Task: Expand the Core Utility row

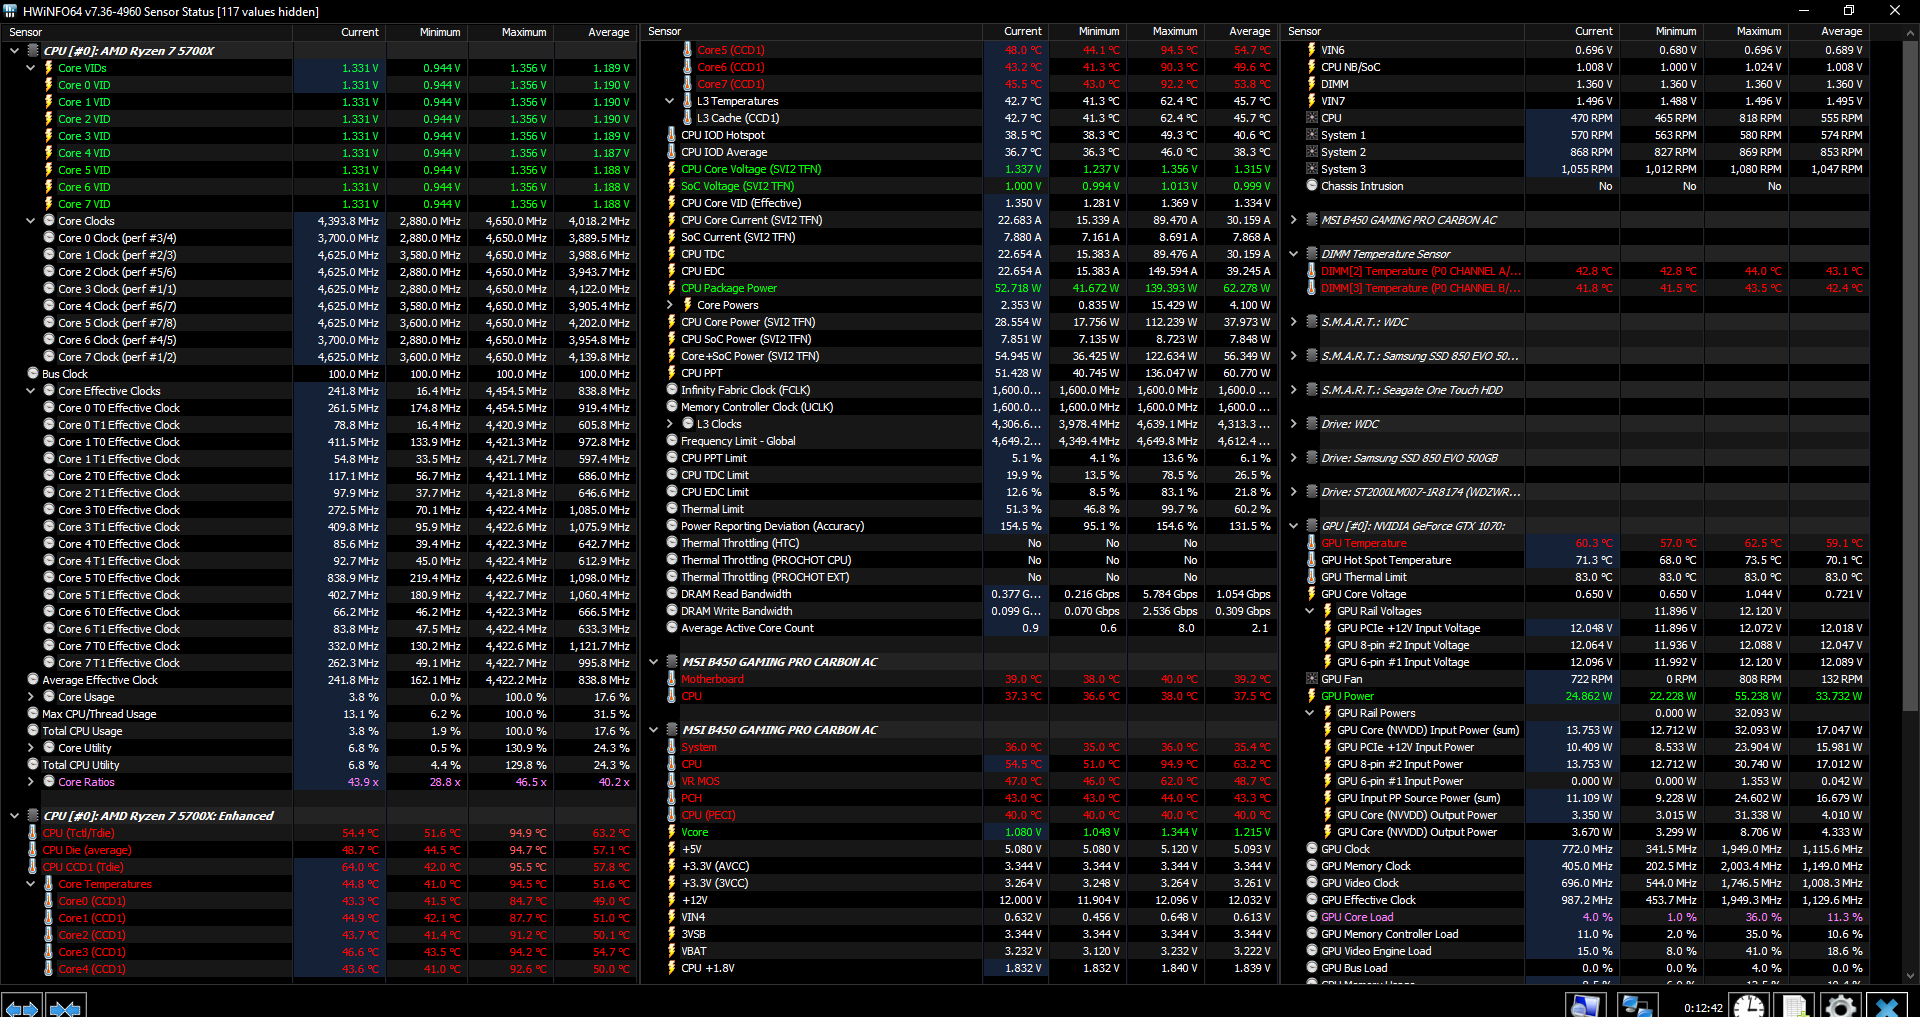Action: 31,748
